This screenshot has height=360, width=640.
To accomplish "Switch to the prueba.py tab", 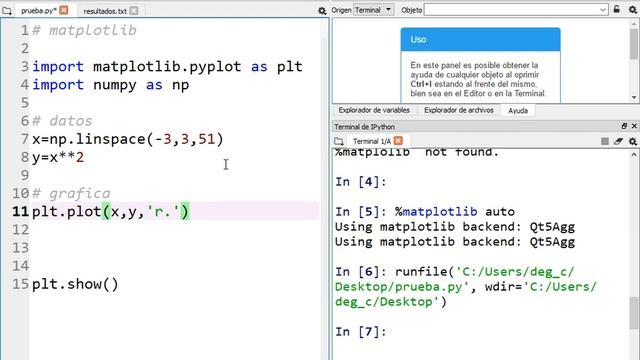I will coord(38,11).
